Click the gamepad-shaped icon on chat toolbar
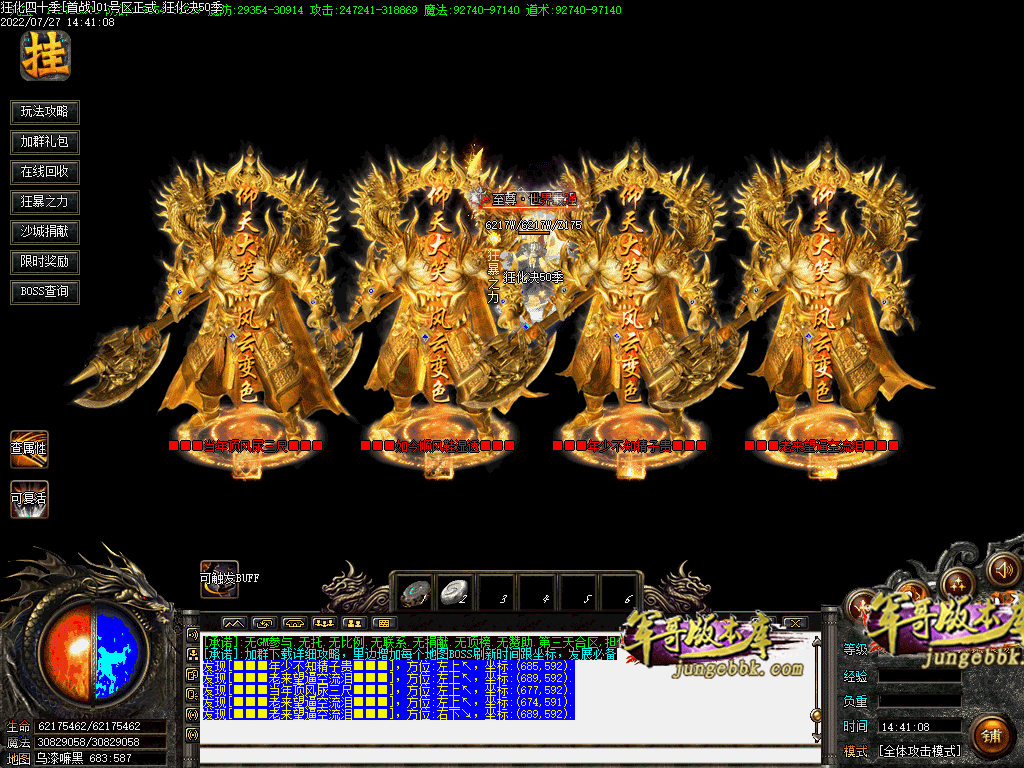 [294, 623]
